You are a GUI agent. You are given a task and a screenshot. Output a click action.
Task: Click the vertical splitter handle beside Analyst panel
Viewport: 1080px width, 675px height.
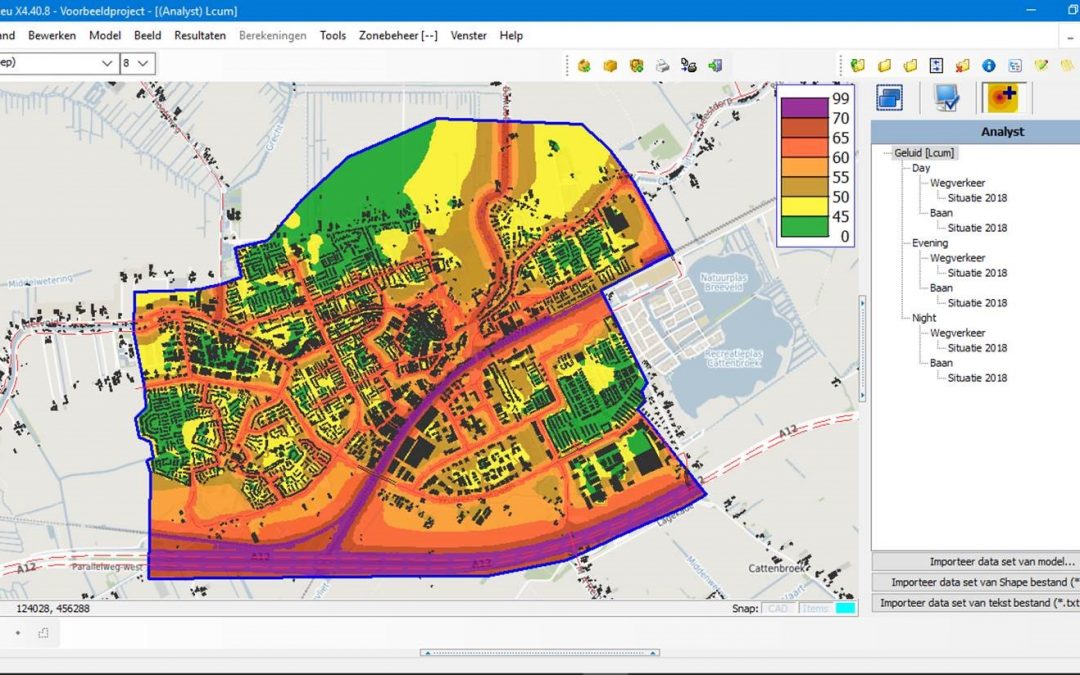[862, 349]
